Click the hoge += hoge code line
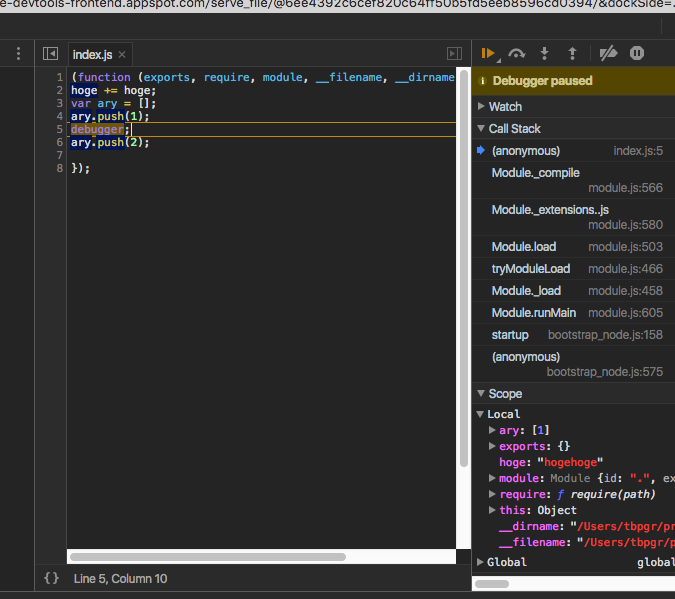 coord(114,90)
